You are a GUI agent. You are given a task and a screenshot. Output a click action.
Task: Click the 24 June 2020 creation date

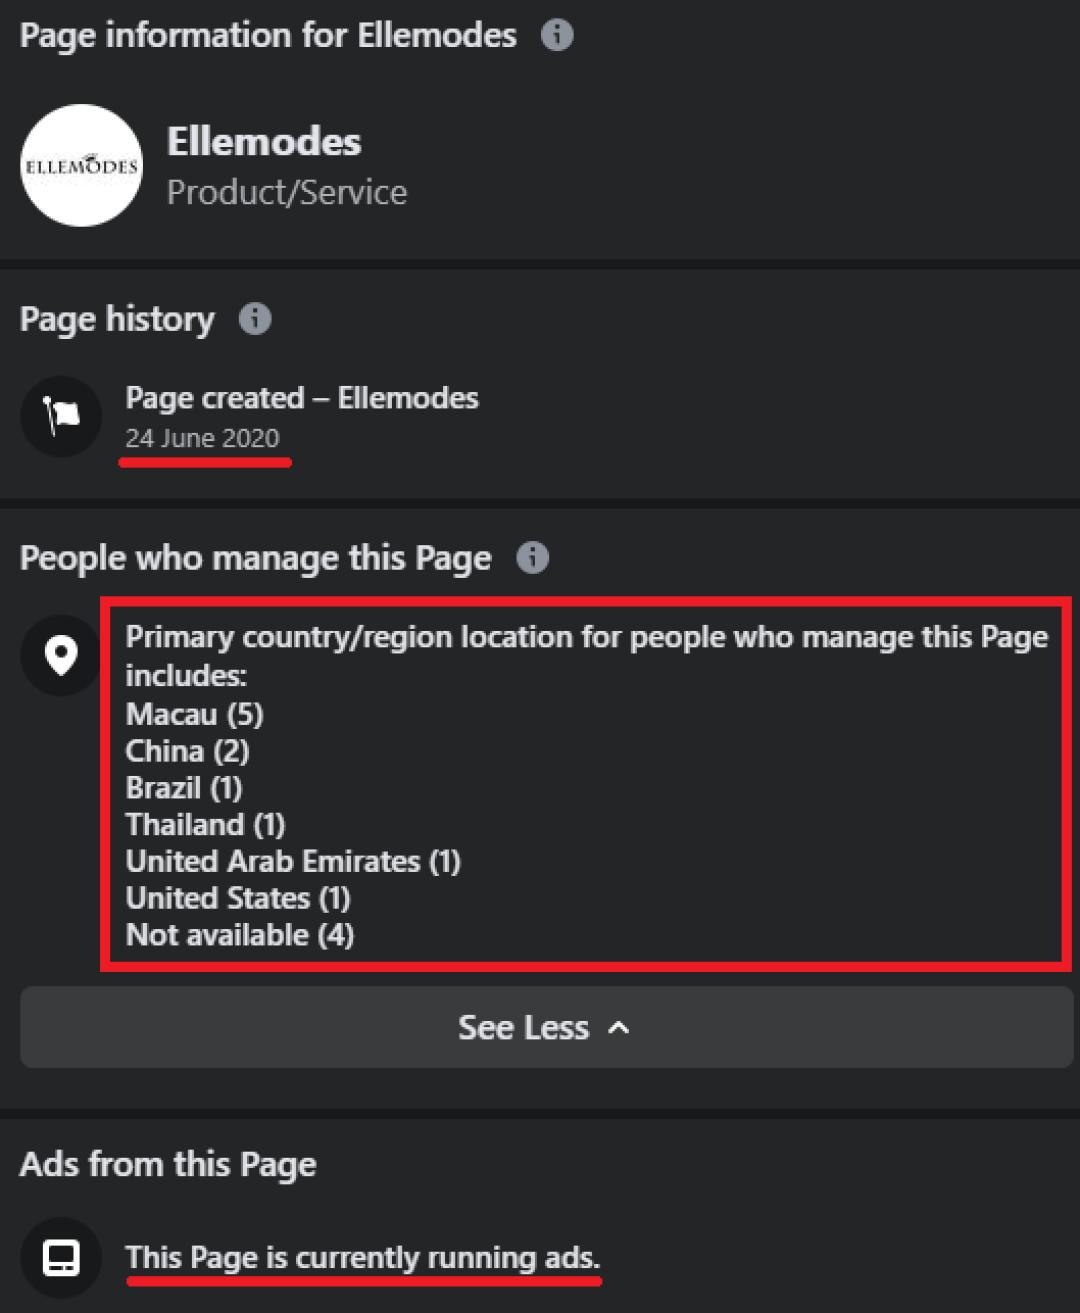tap(202, 438)
